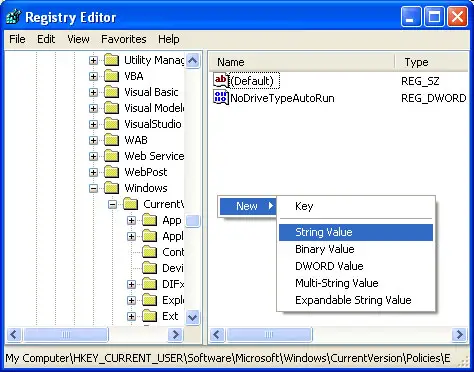Screen dimensions: 474x372
Task: Click the Cont folder icon
Action: [150, 252]
